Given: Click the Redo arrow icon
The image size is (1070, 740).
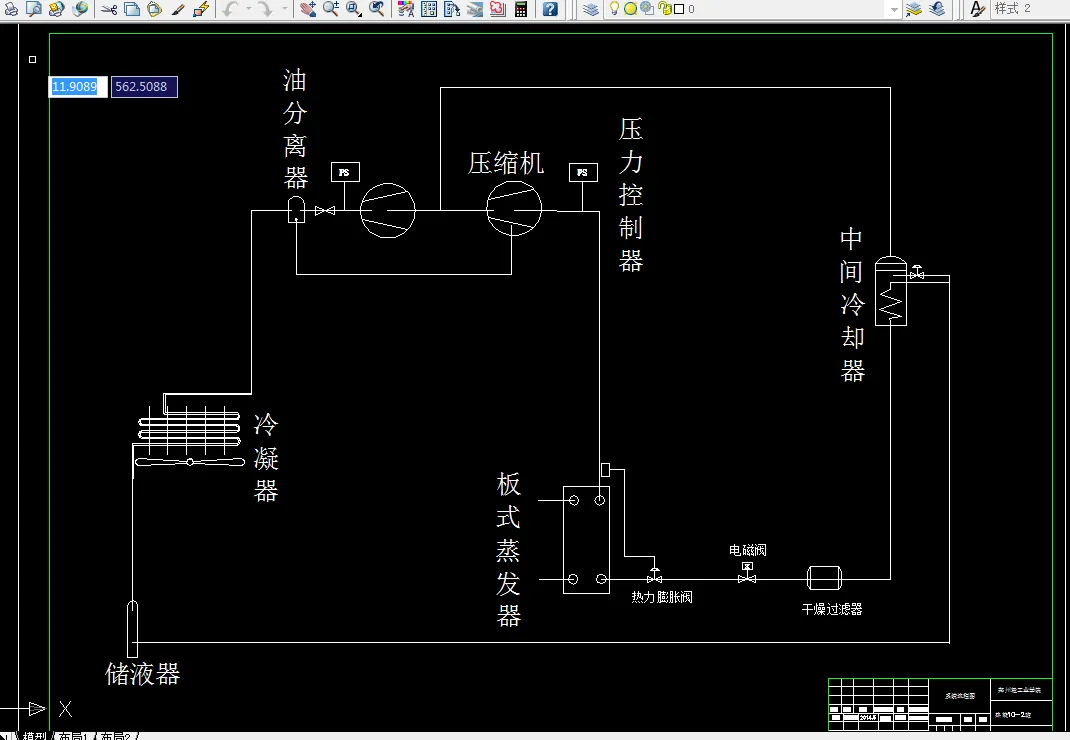Looking at the screenshot, I should pos(265,9).
